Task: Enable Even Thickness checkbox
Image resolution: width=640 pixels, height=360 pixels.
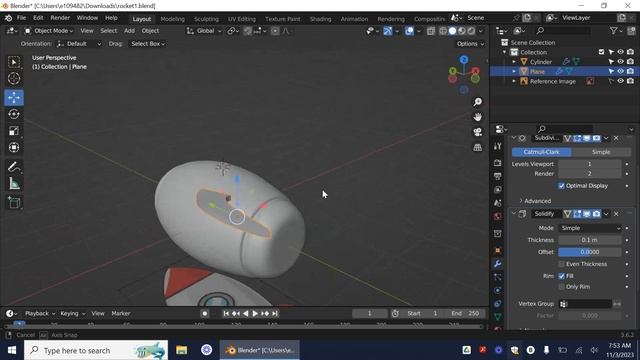Action: [x=562, y=264]
